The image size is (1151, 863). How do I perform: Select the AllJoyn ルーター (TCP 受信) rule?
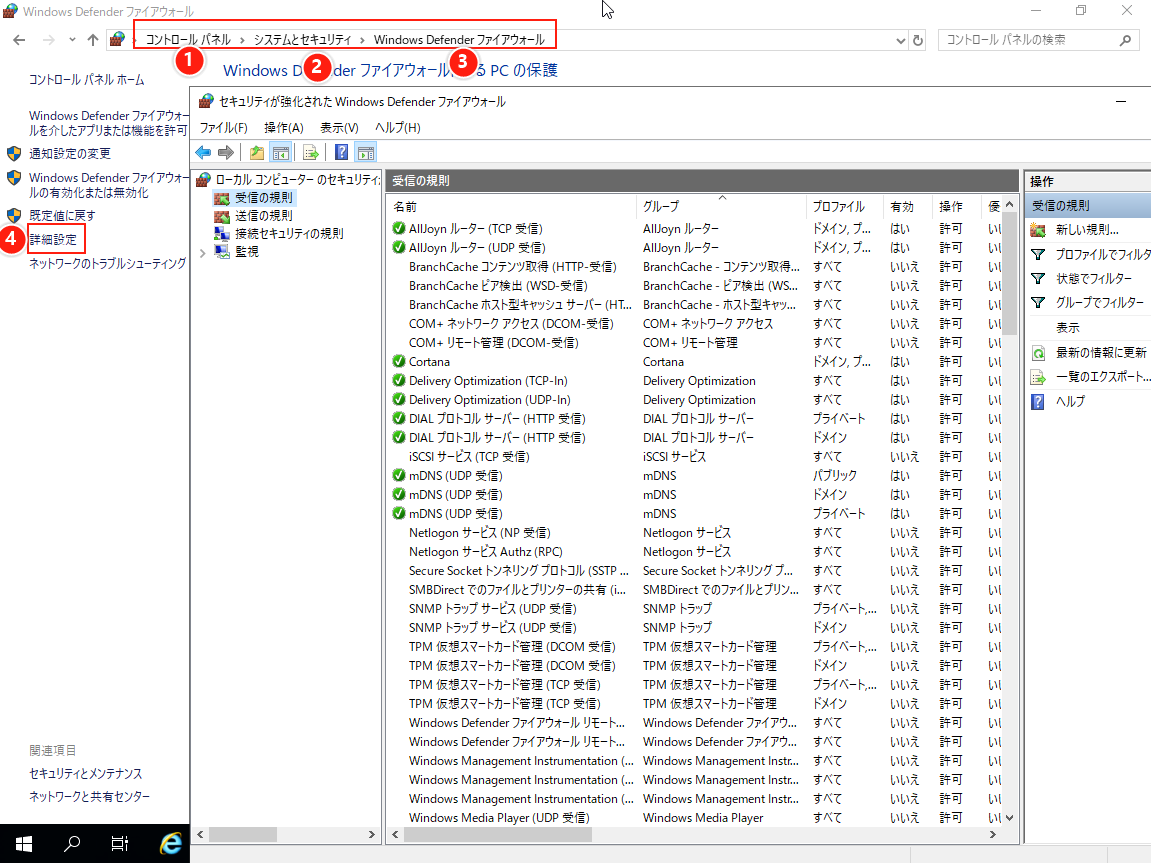tap(694, 229)
